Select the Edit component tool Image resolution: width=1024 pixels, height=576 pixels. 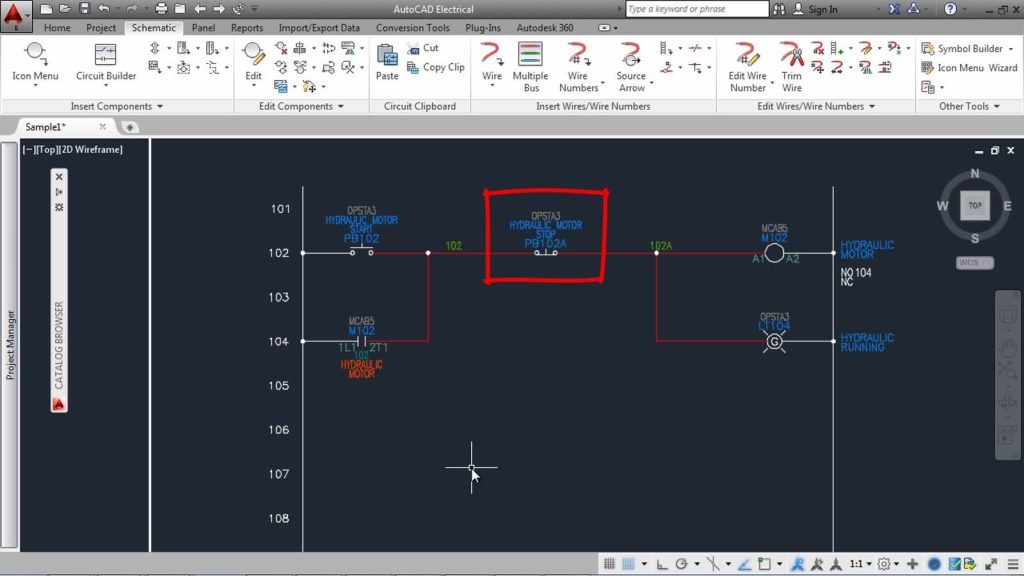pos(253,62)
